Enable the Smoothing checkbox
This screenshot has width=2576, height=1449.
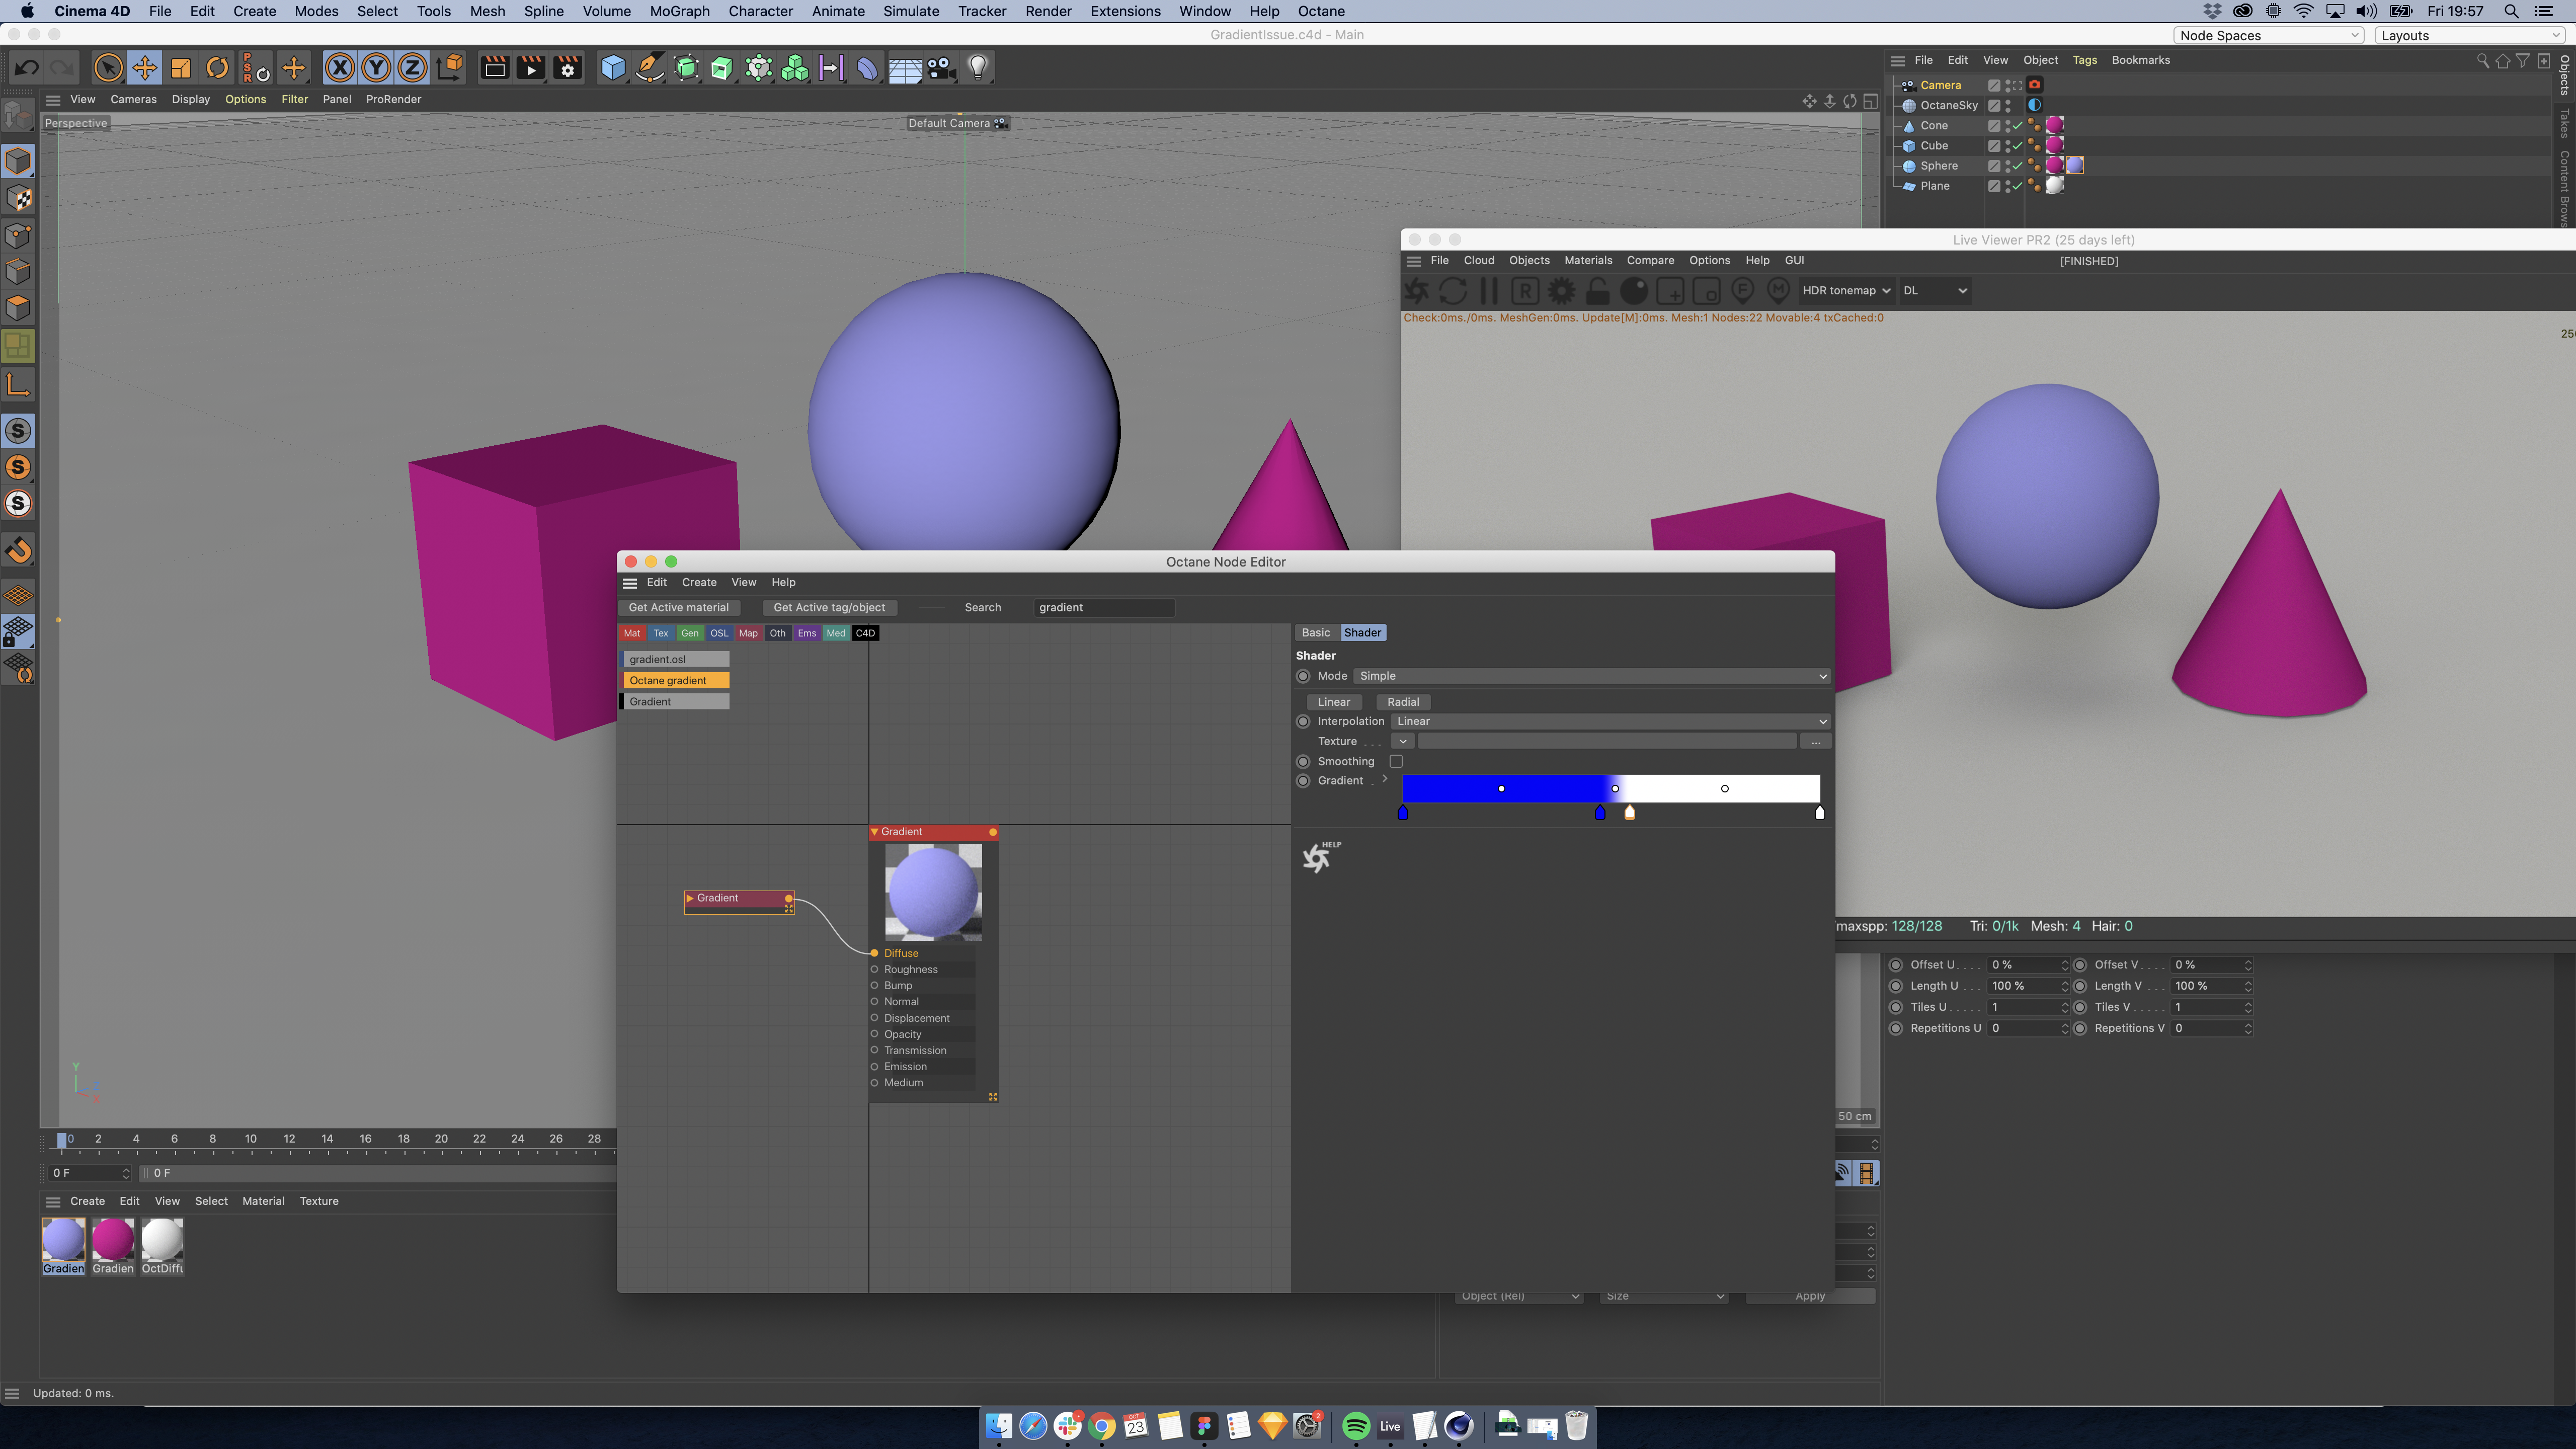(1396, 762)
